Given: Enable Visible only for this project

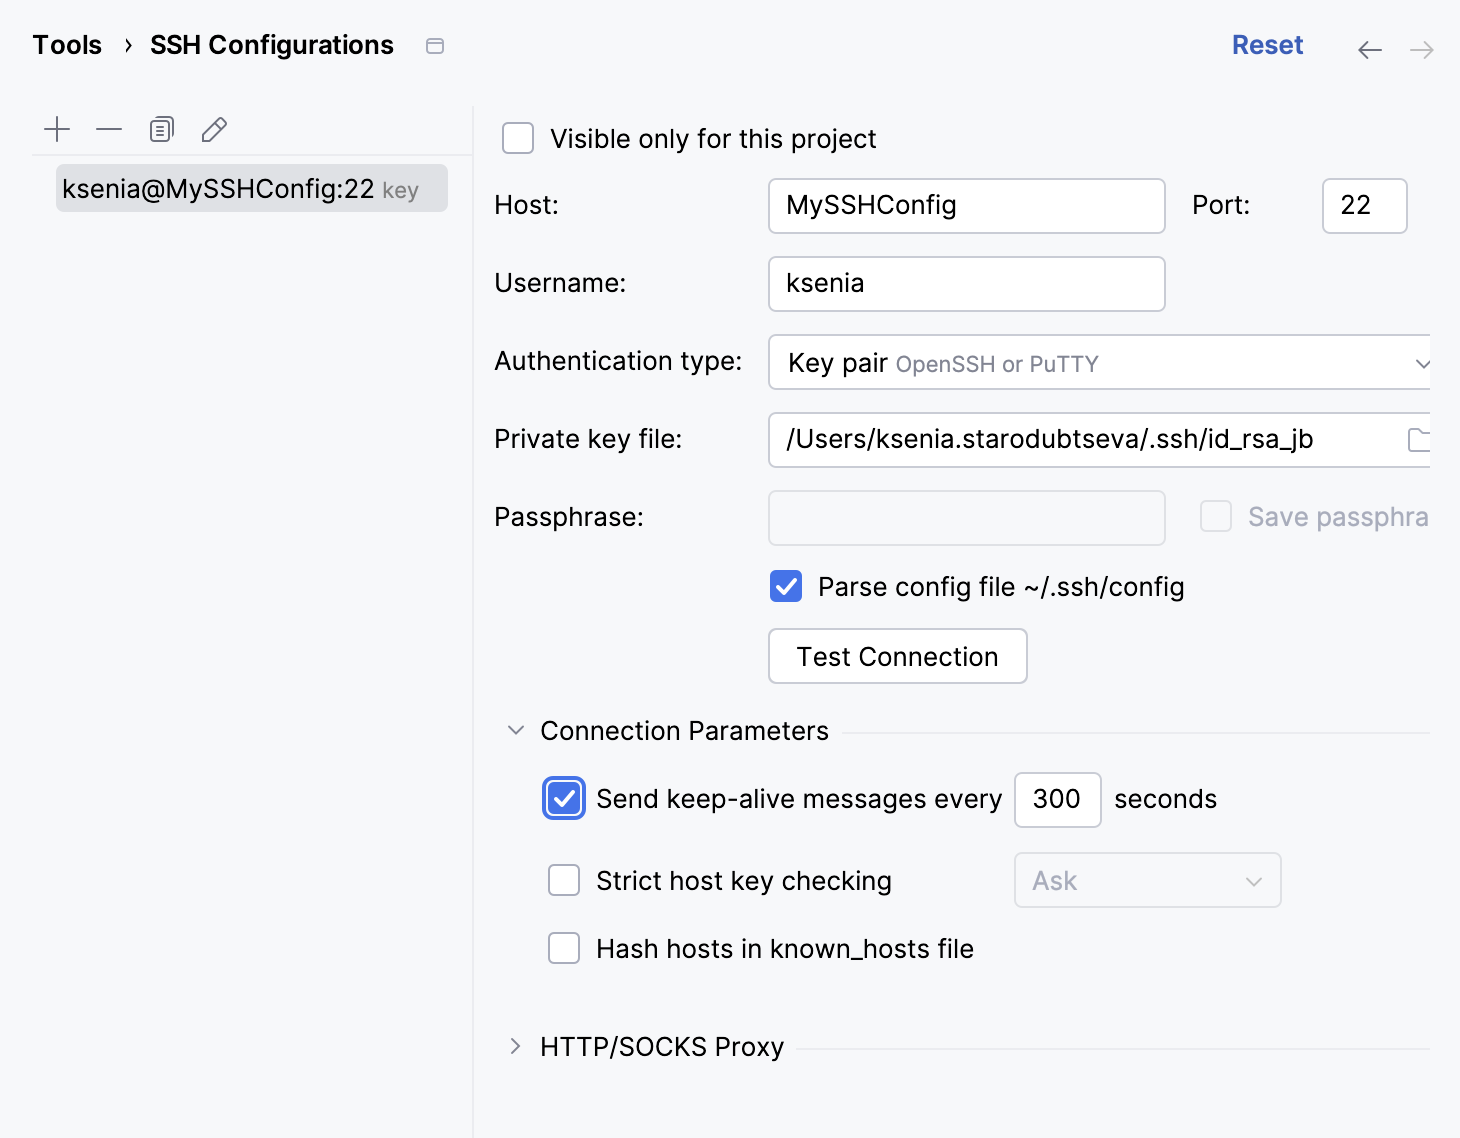Looking at the screenshot, I should (x=517, y=138).
